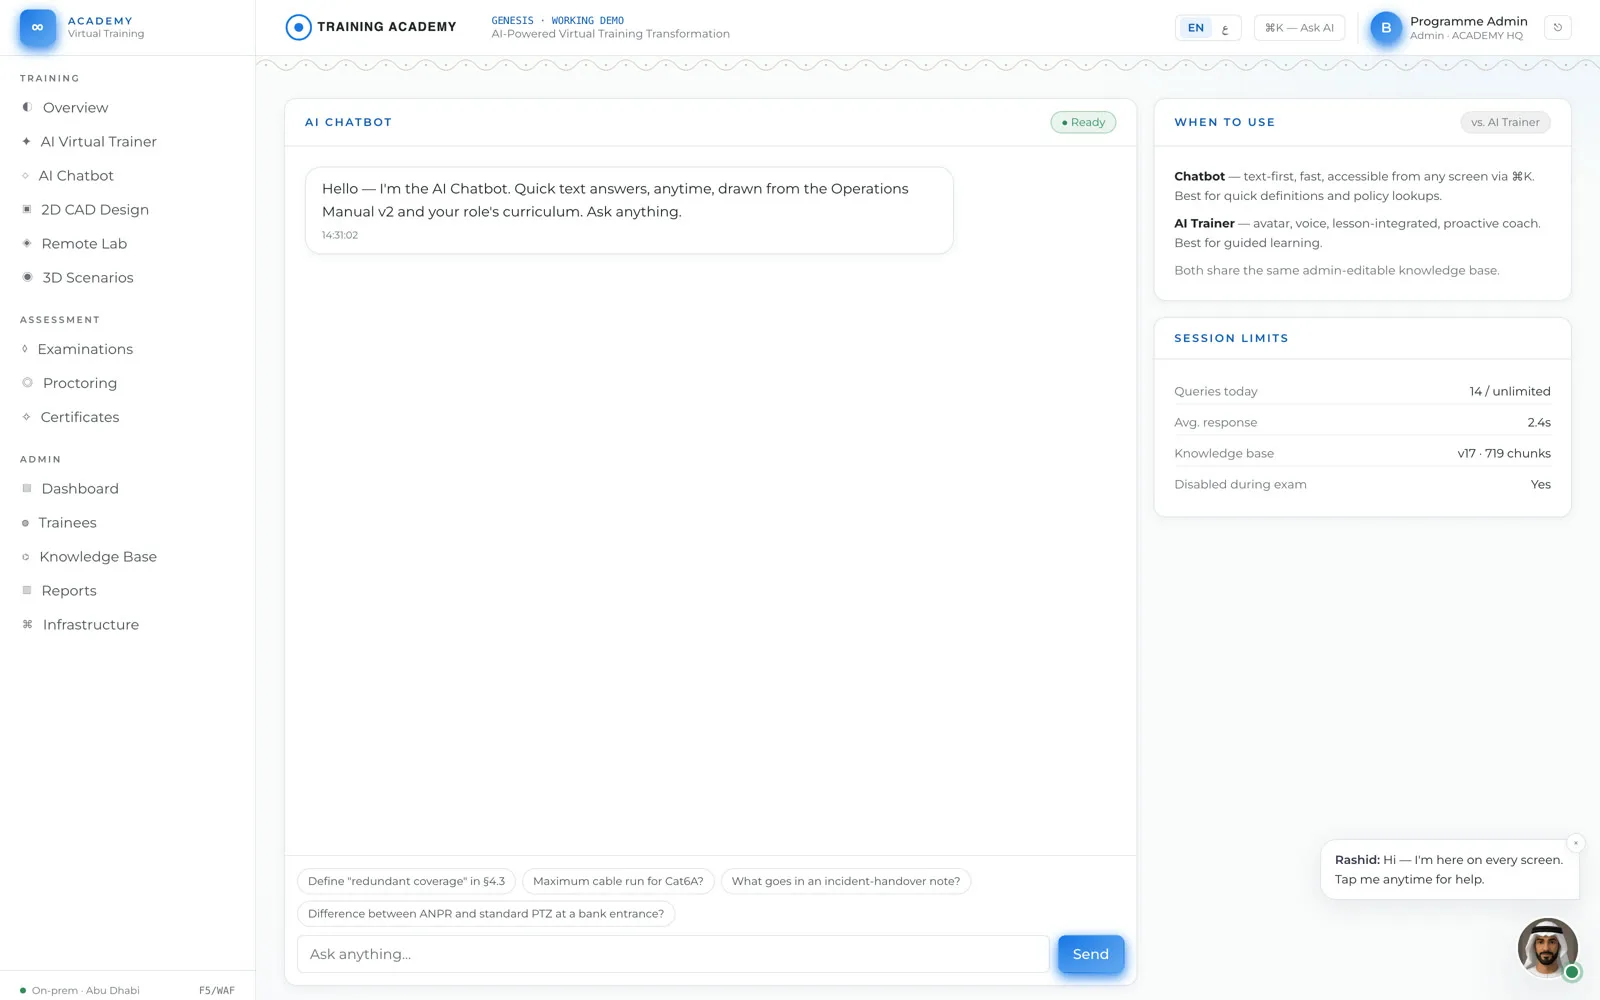Switch language to EN

pos(1196,28)
